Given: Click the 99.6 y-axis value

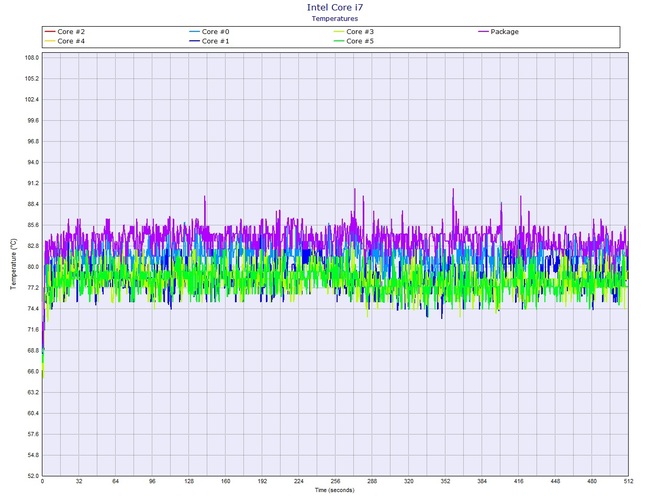Looking at the screenshot, I should [x=33, y=120].
